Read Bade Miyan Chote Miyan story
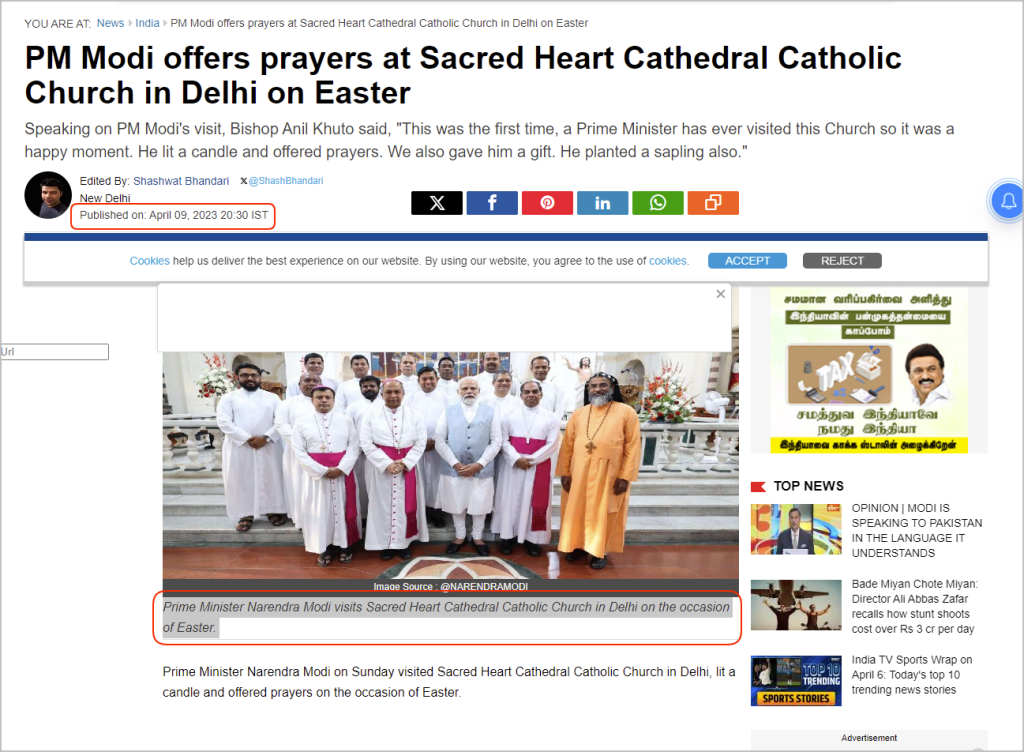 [914, 606]
